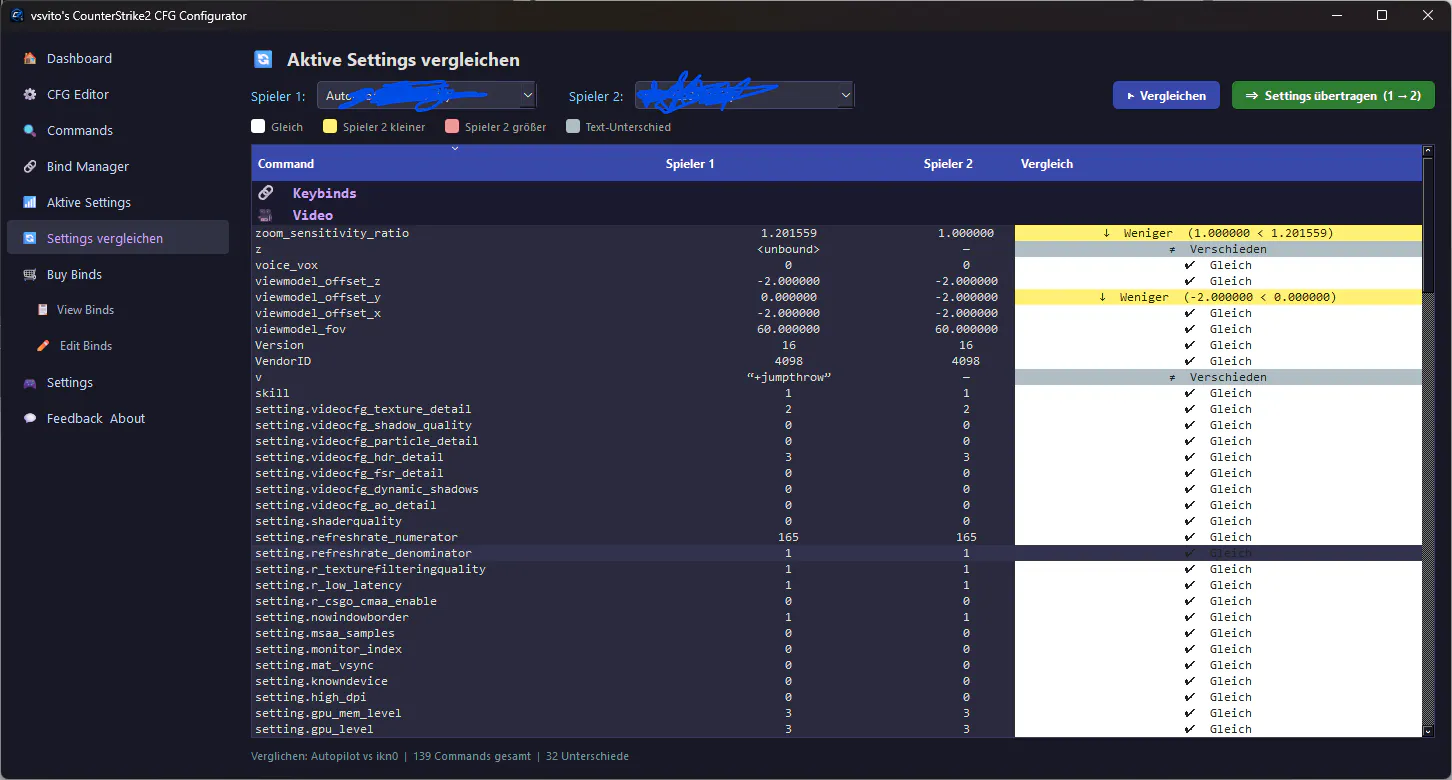The width and height of the screenshot is (1452, 780).
Task: Click the 32 Unterschiede status text
Action: (x=587, y=756)
